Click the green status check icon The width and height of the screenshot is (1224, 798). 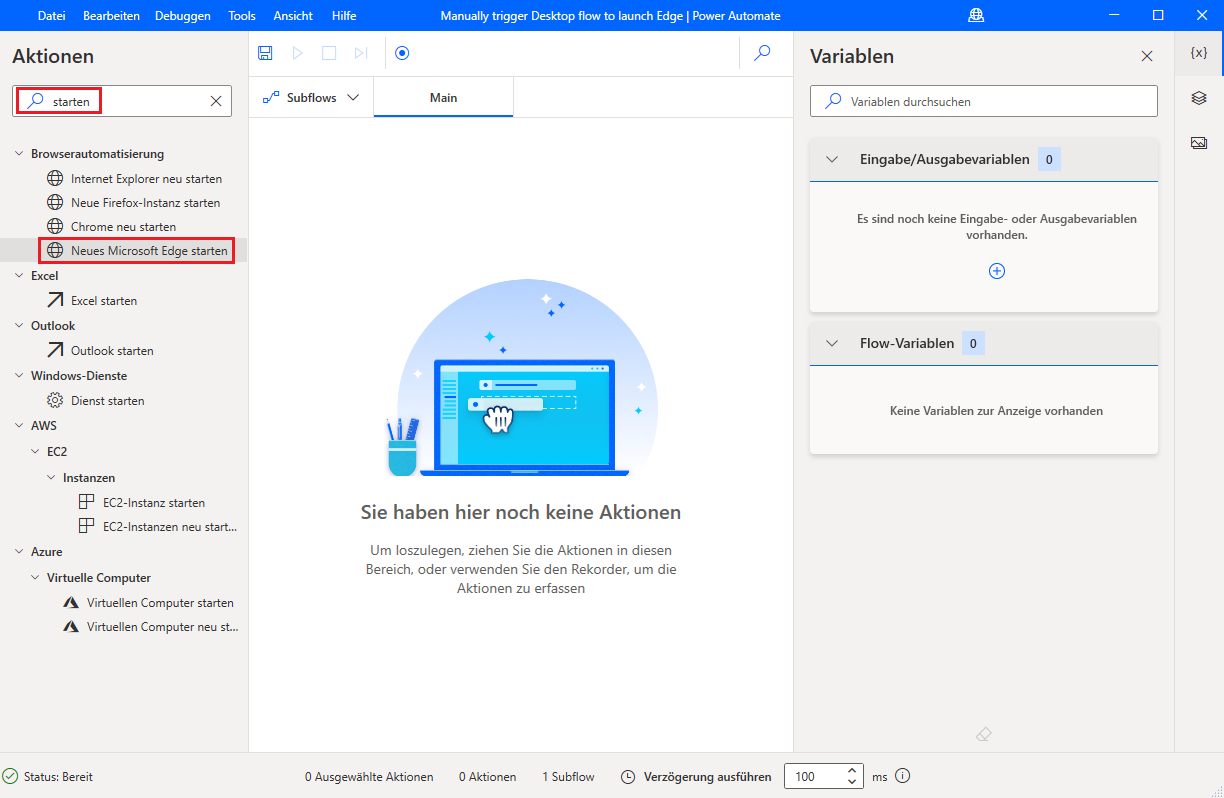(x=11, y=776)
